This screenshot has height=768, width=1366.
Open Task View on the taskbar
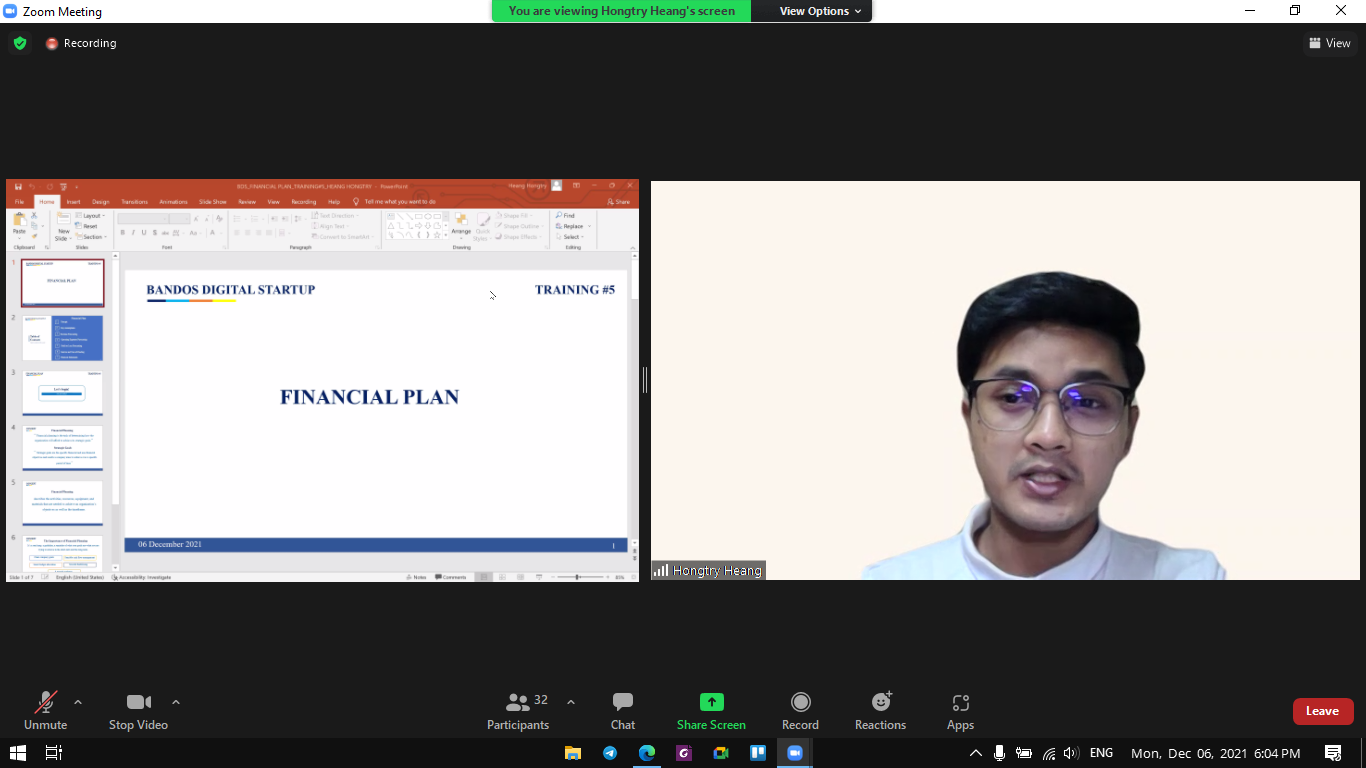[54, 753]
